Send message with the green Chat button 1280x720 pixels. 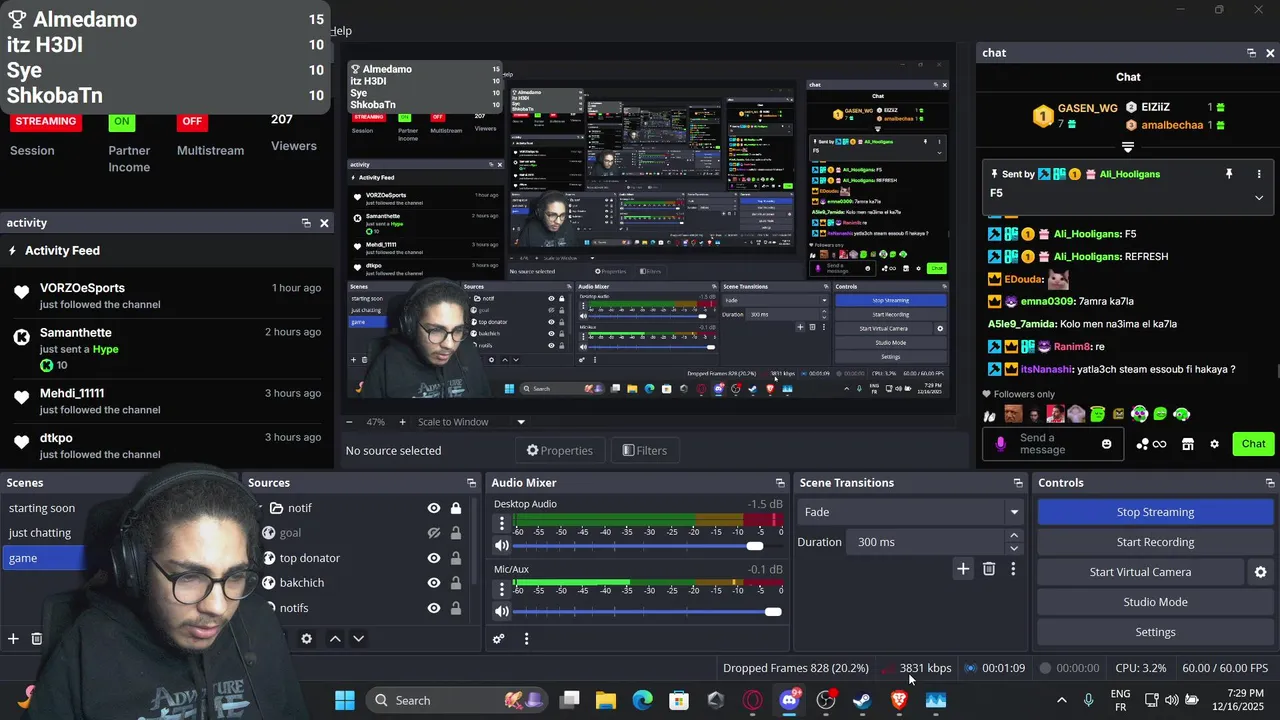(x=1253, y=444)
